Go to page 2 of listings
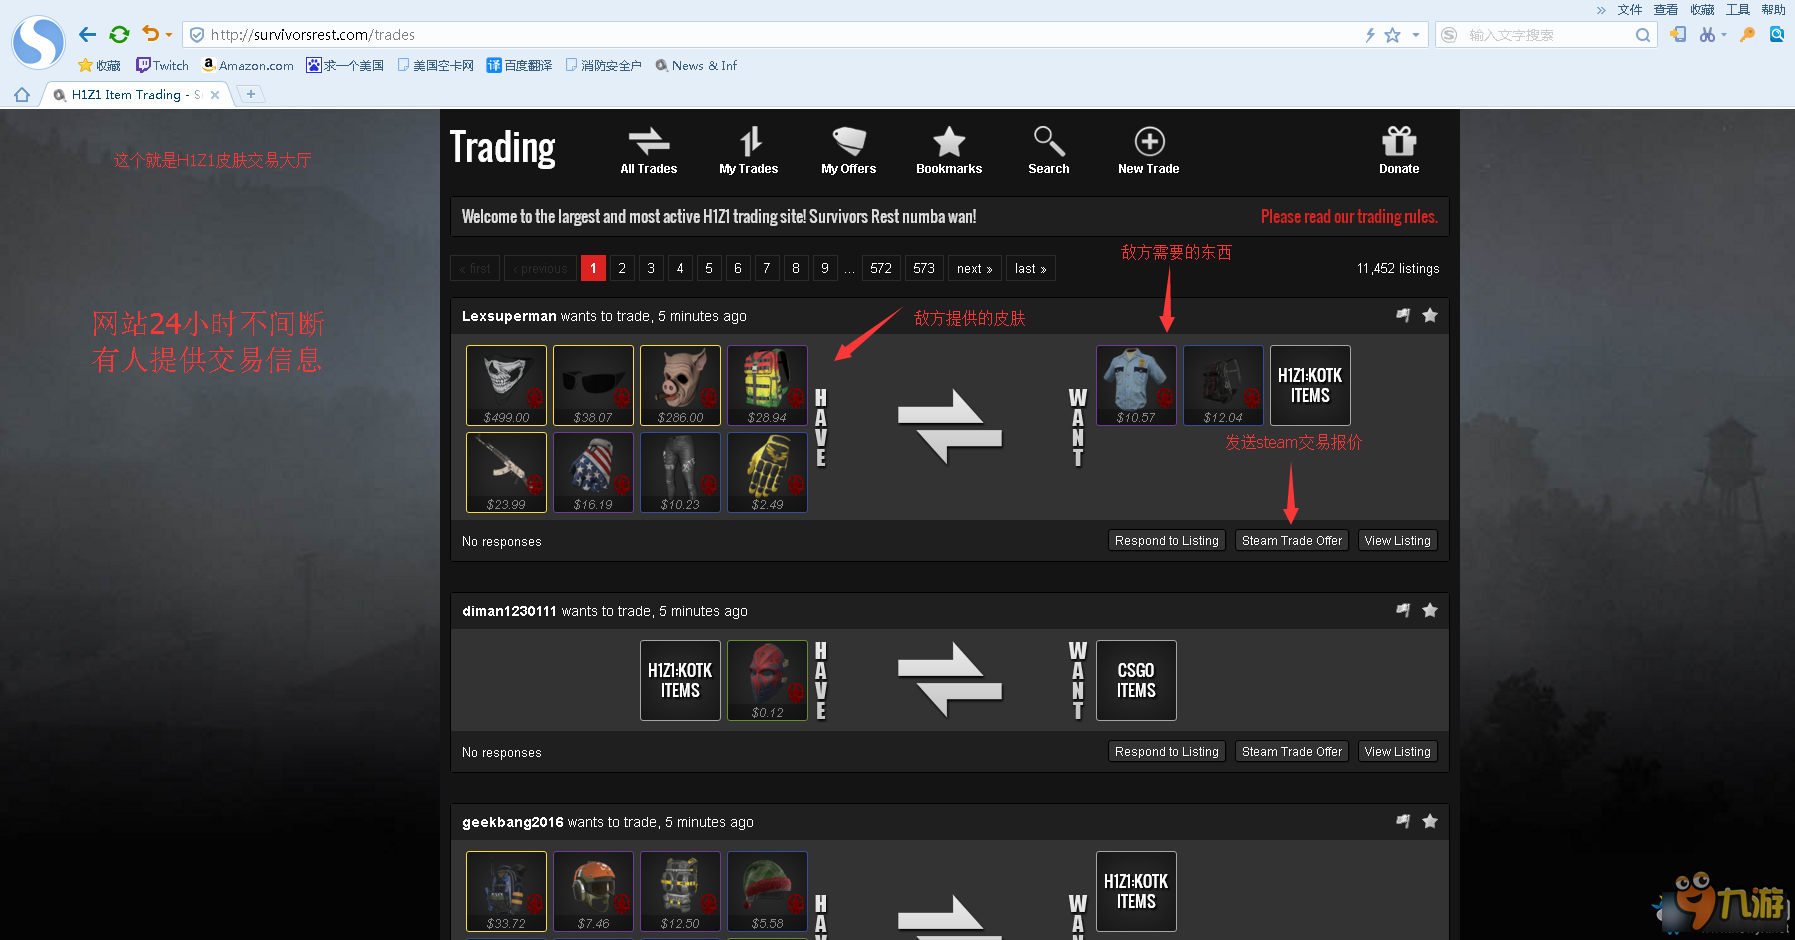Viewport: 1795px width, 940px height. pos(622,268)
